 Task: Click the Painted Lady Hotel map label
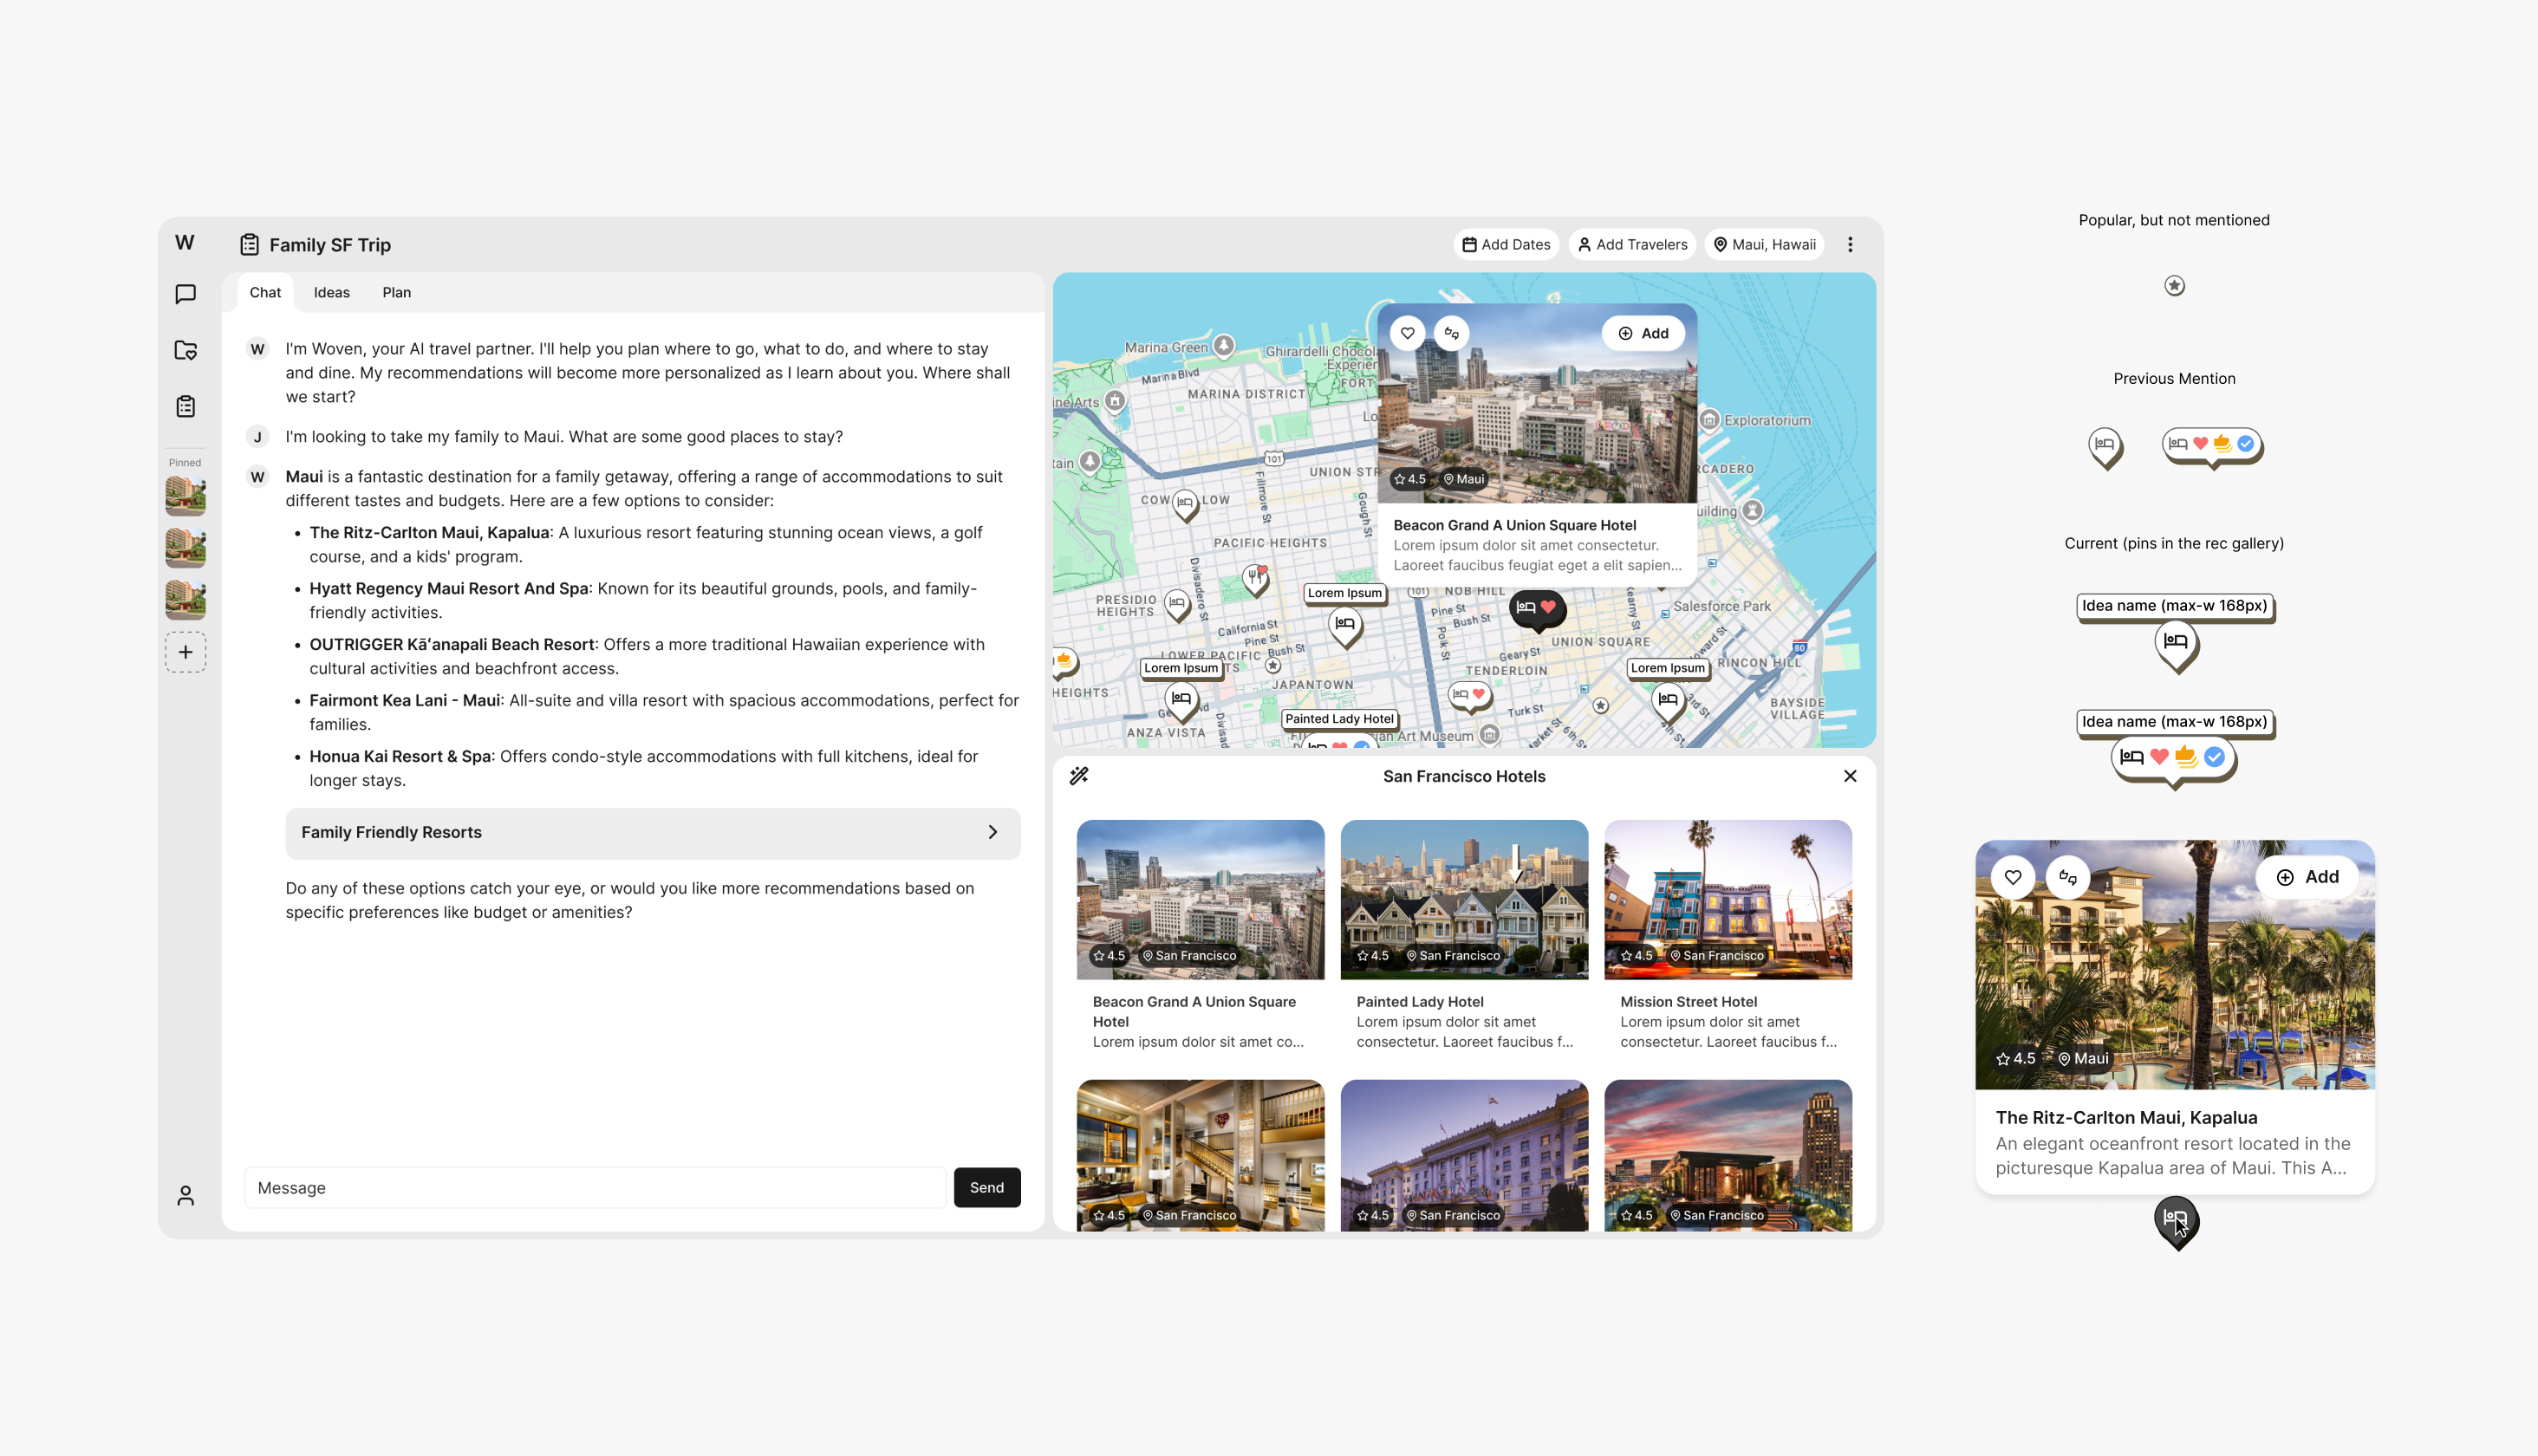(1339, 719)
